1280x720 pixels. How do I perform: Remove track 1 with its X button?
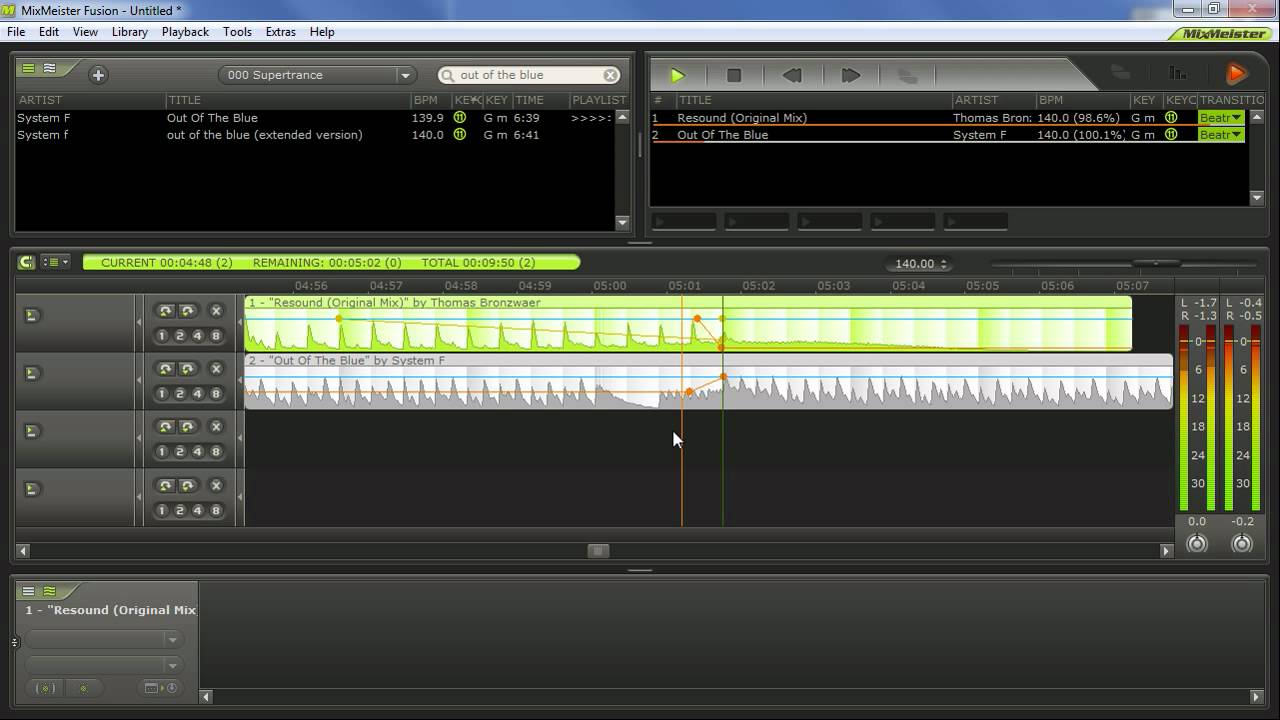216,311
